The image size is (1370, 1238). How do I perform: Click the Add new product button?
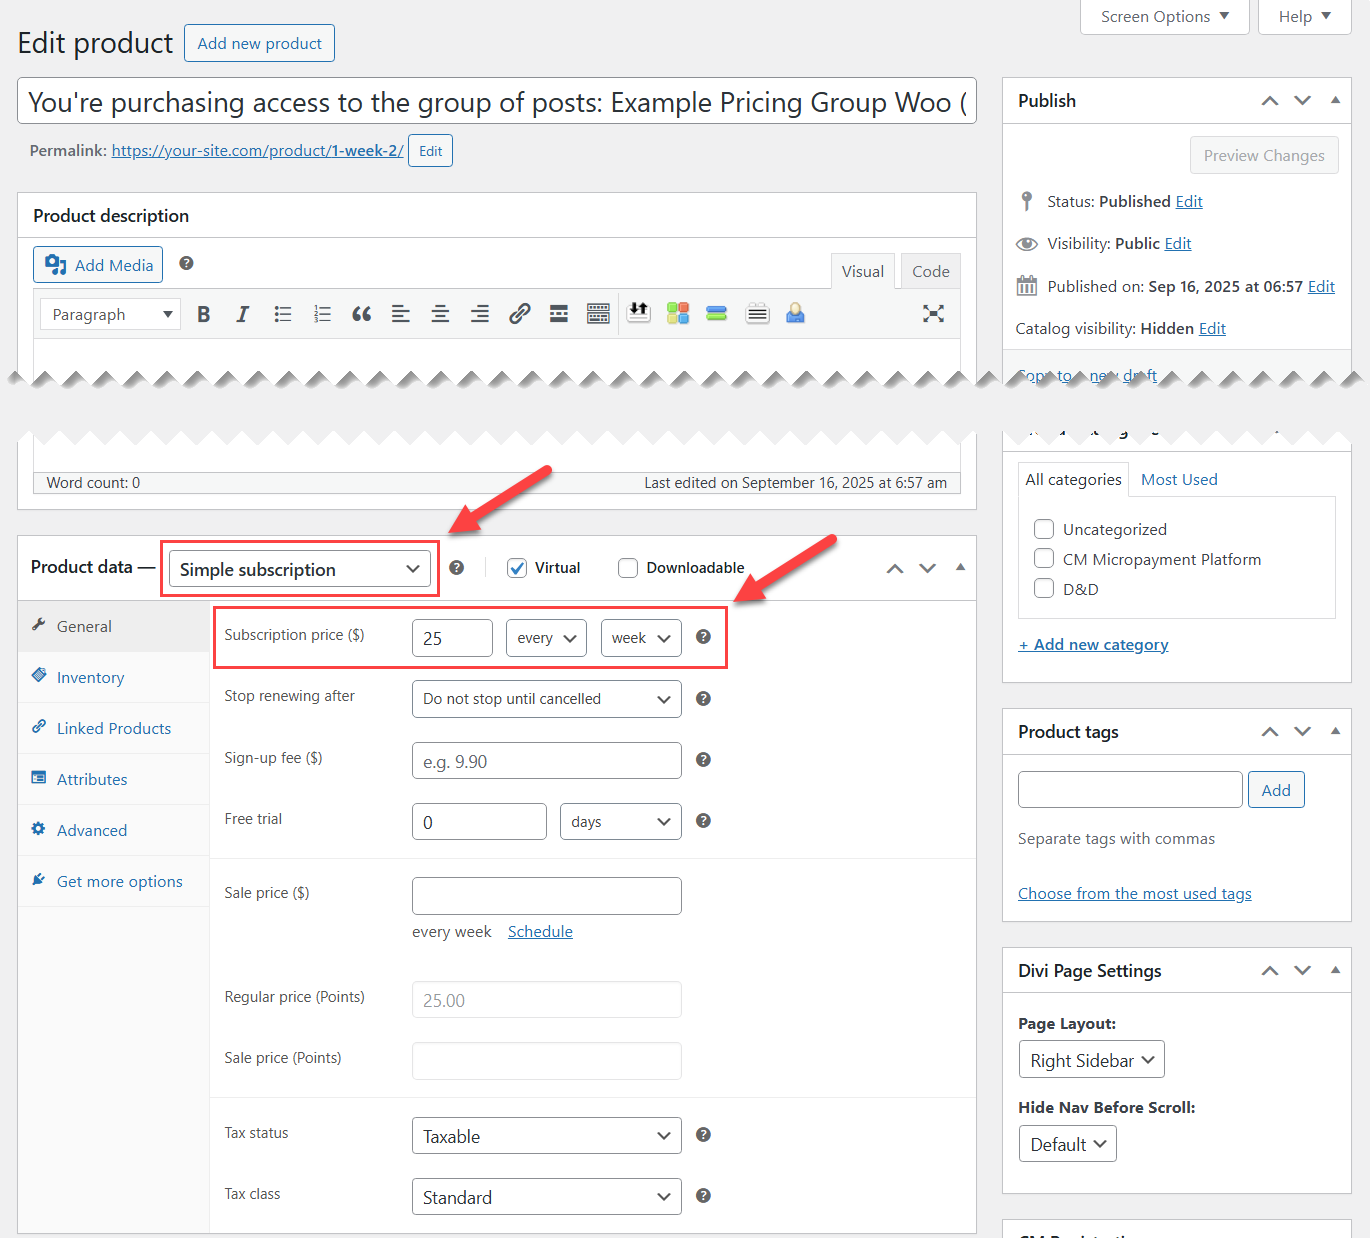click(x=259, y=43)
